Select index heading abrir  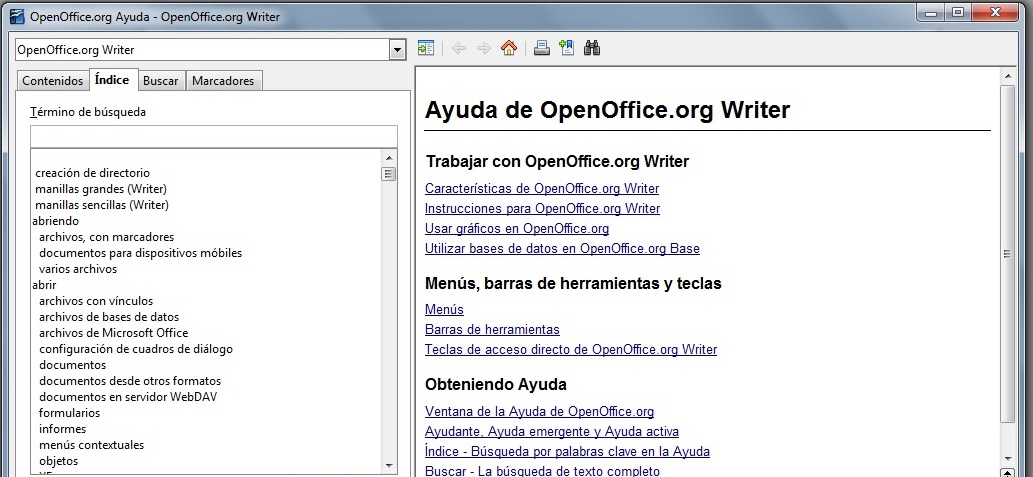[44, 285]
